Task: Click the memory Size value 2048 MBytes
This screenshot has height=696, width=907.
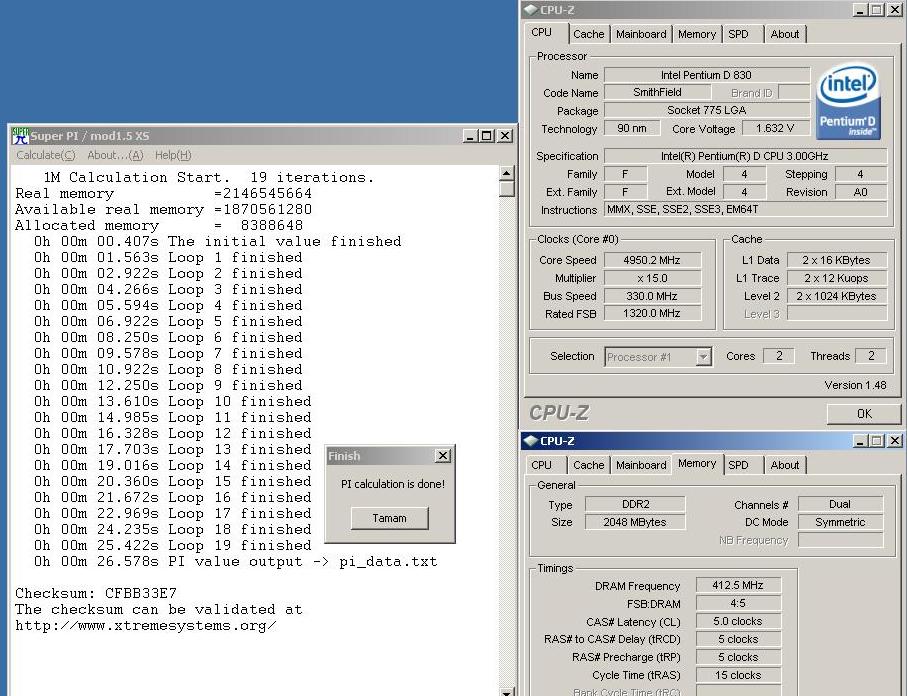Action: (635, 522)
